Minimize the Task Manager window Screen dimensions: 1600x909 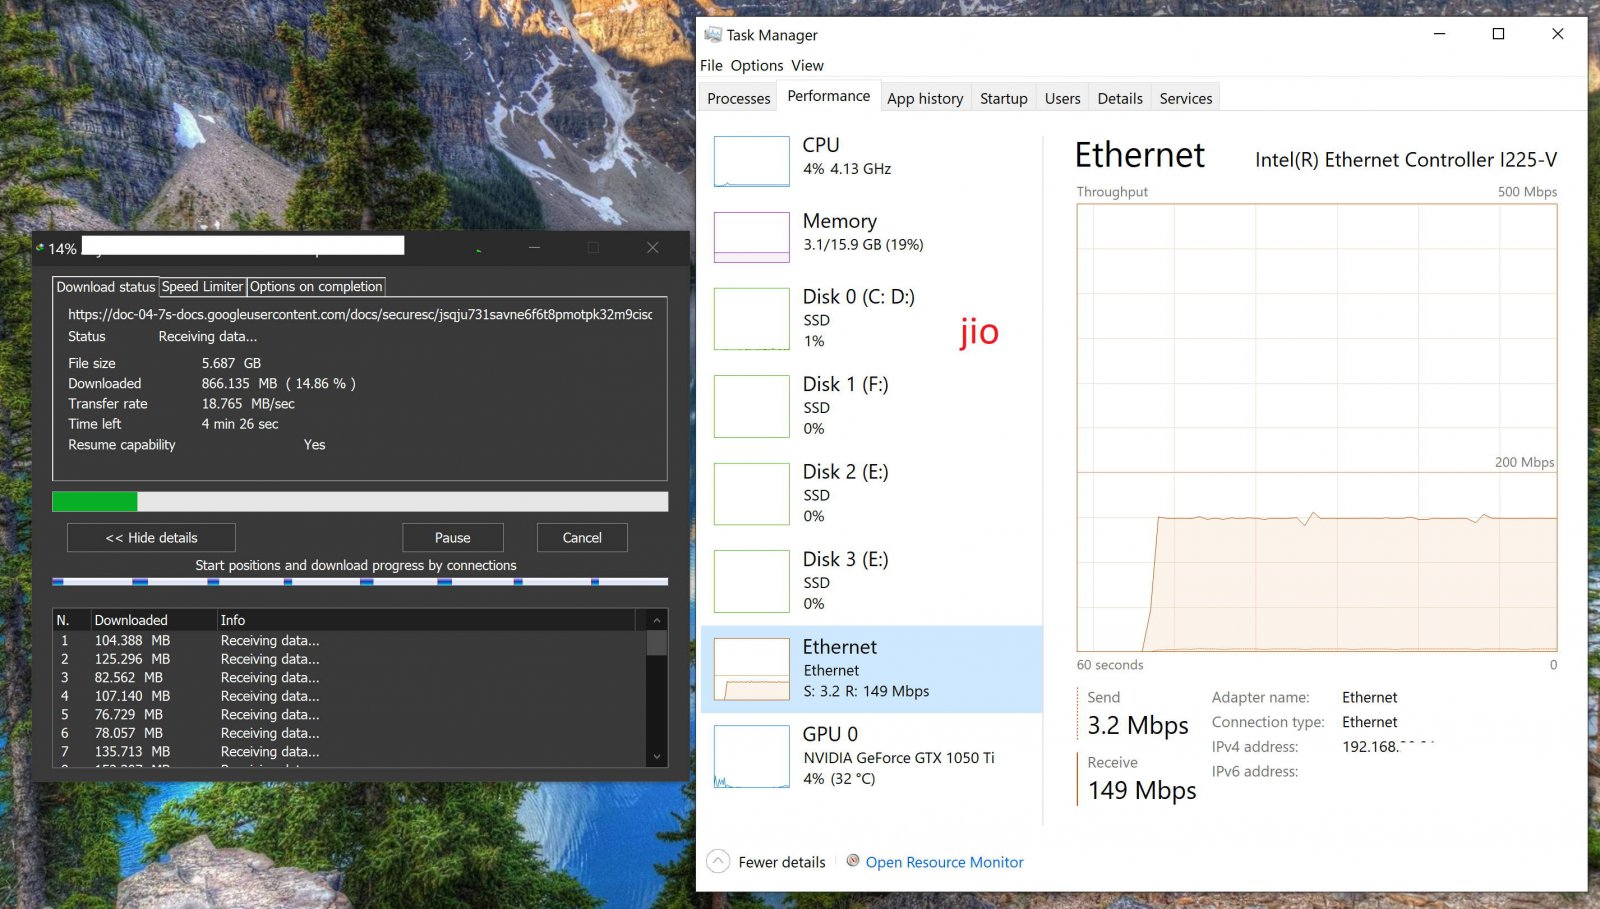click(1439, 34)
